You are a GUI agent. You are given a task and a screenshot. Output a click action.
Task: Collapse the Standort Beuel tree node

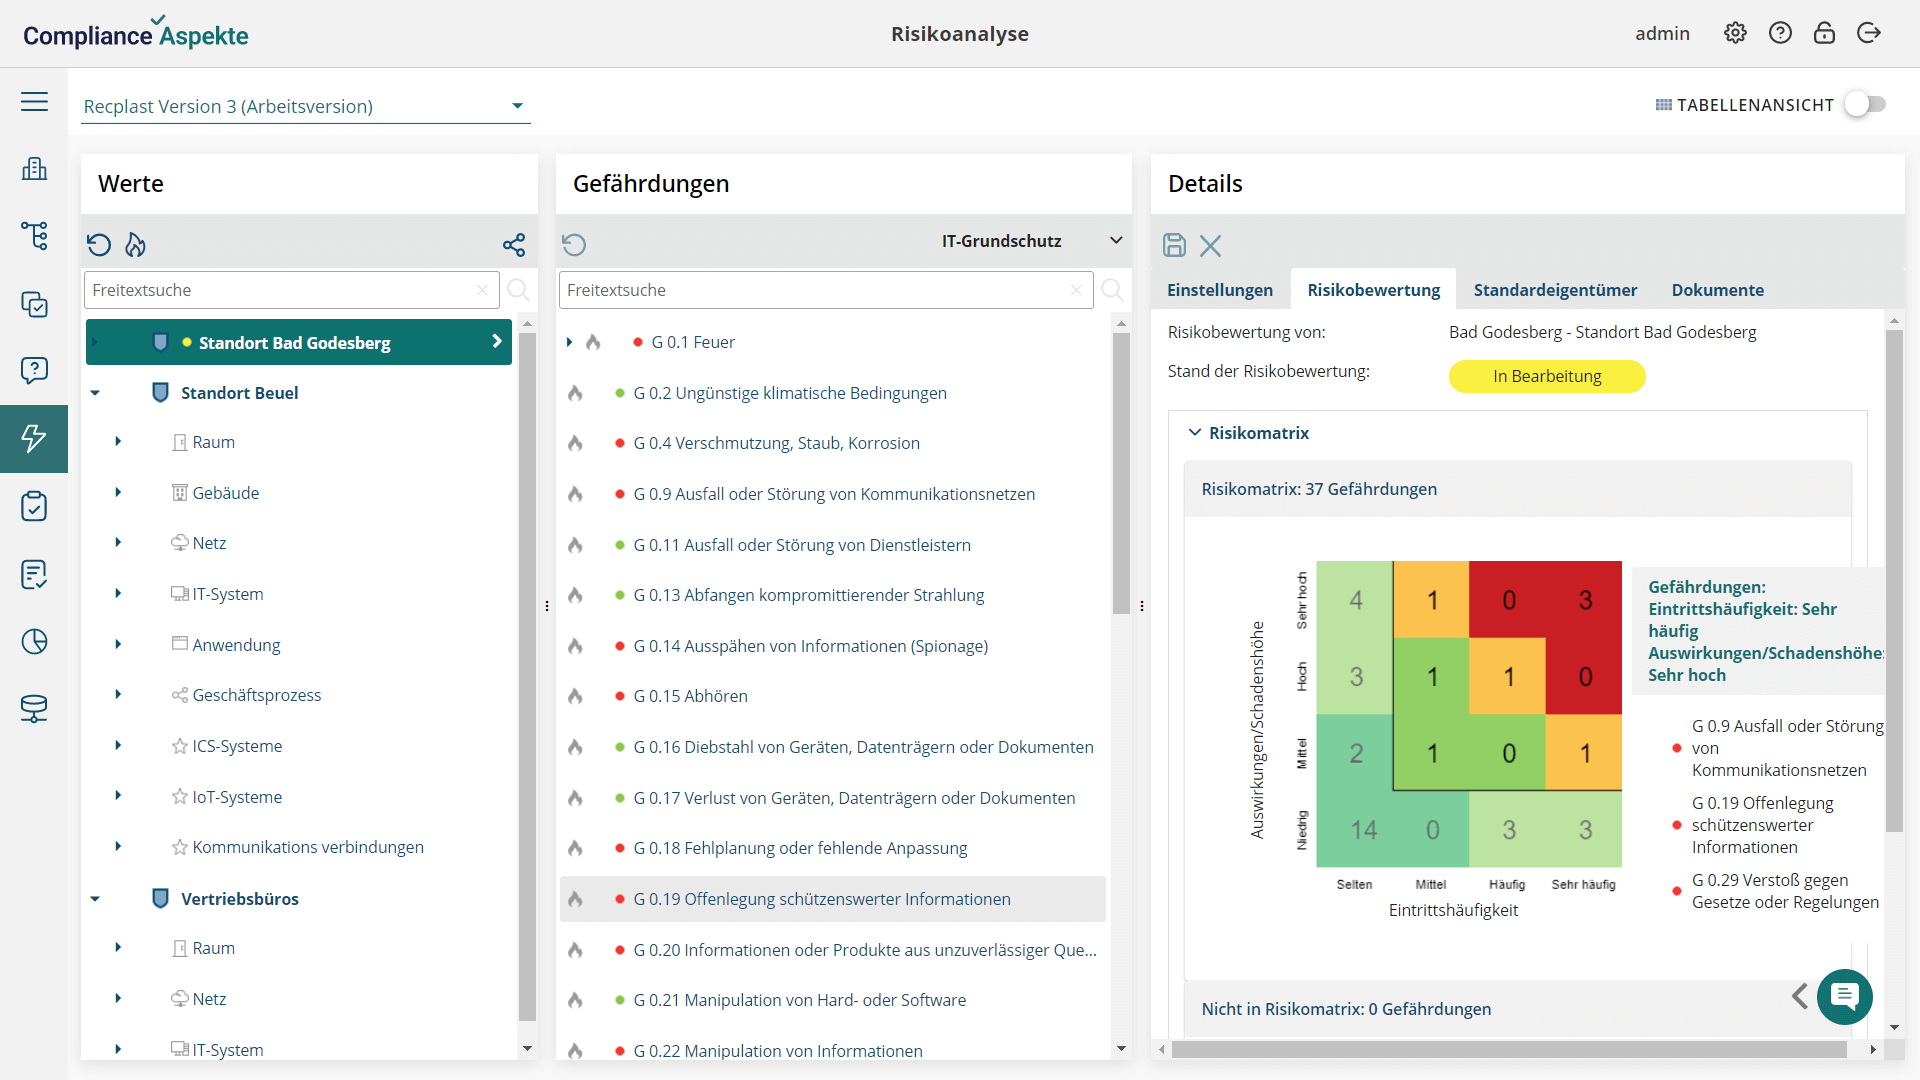coord(96,392)
